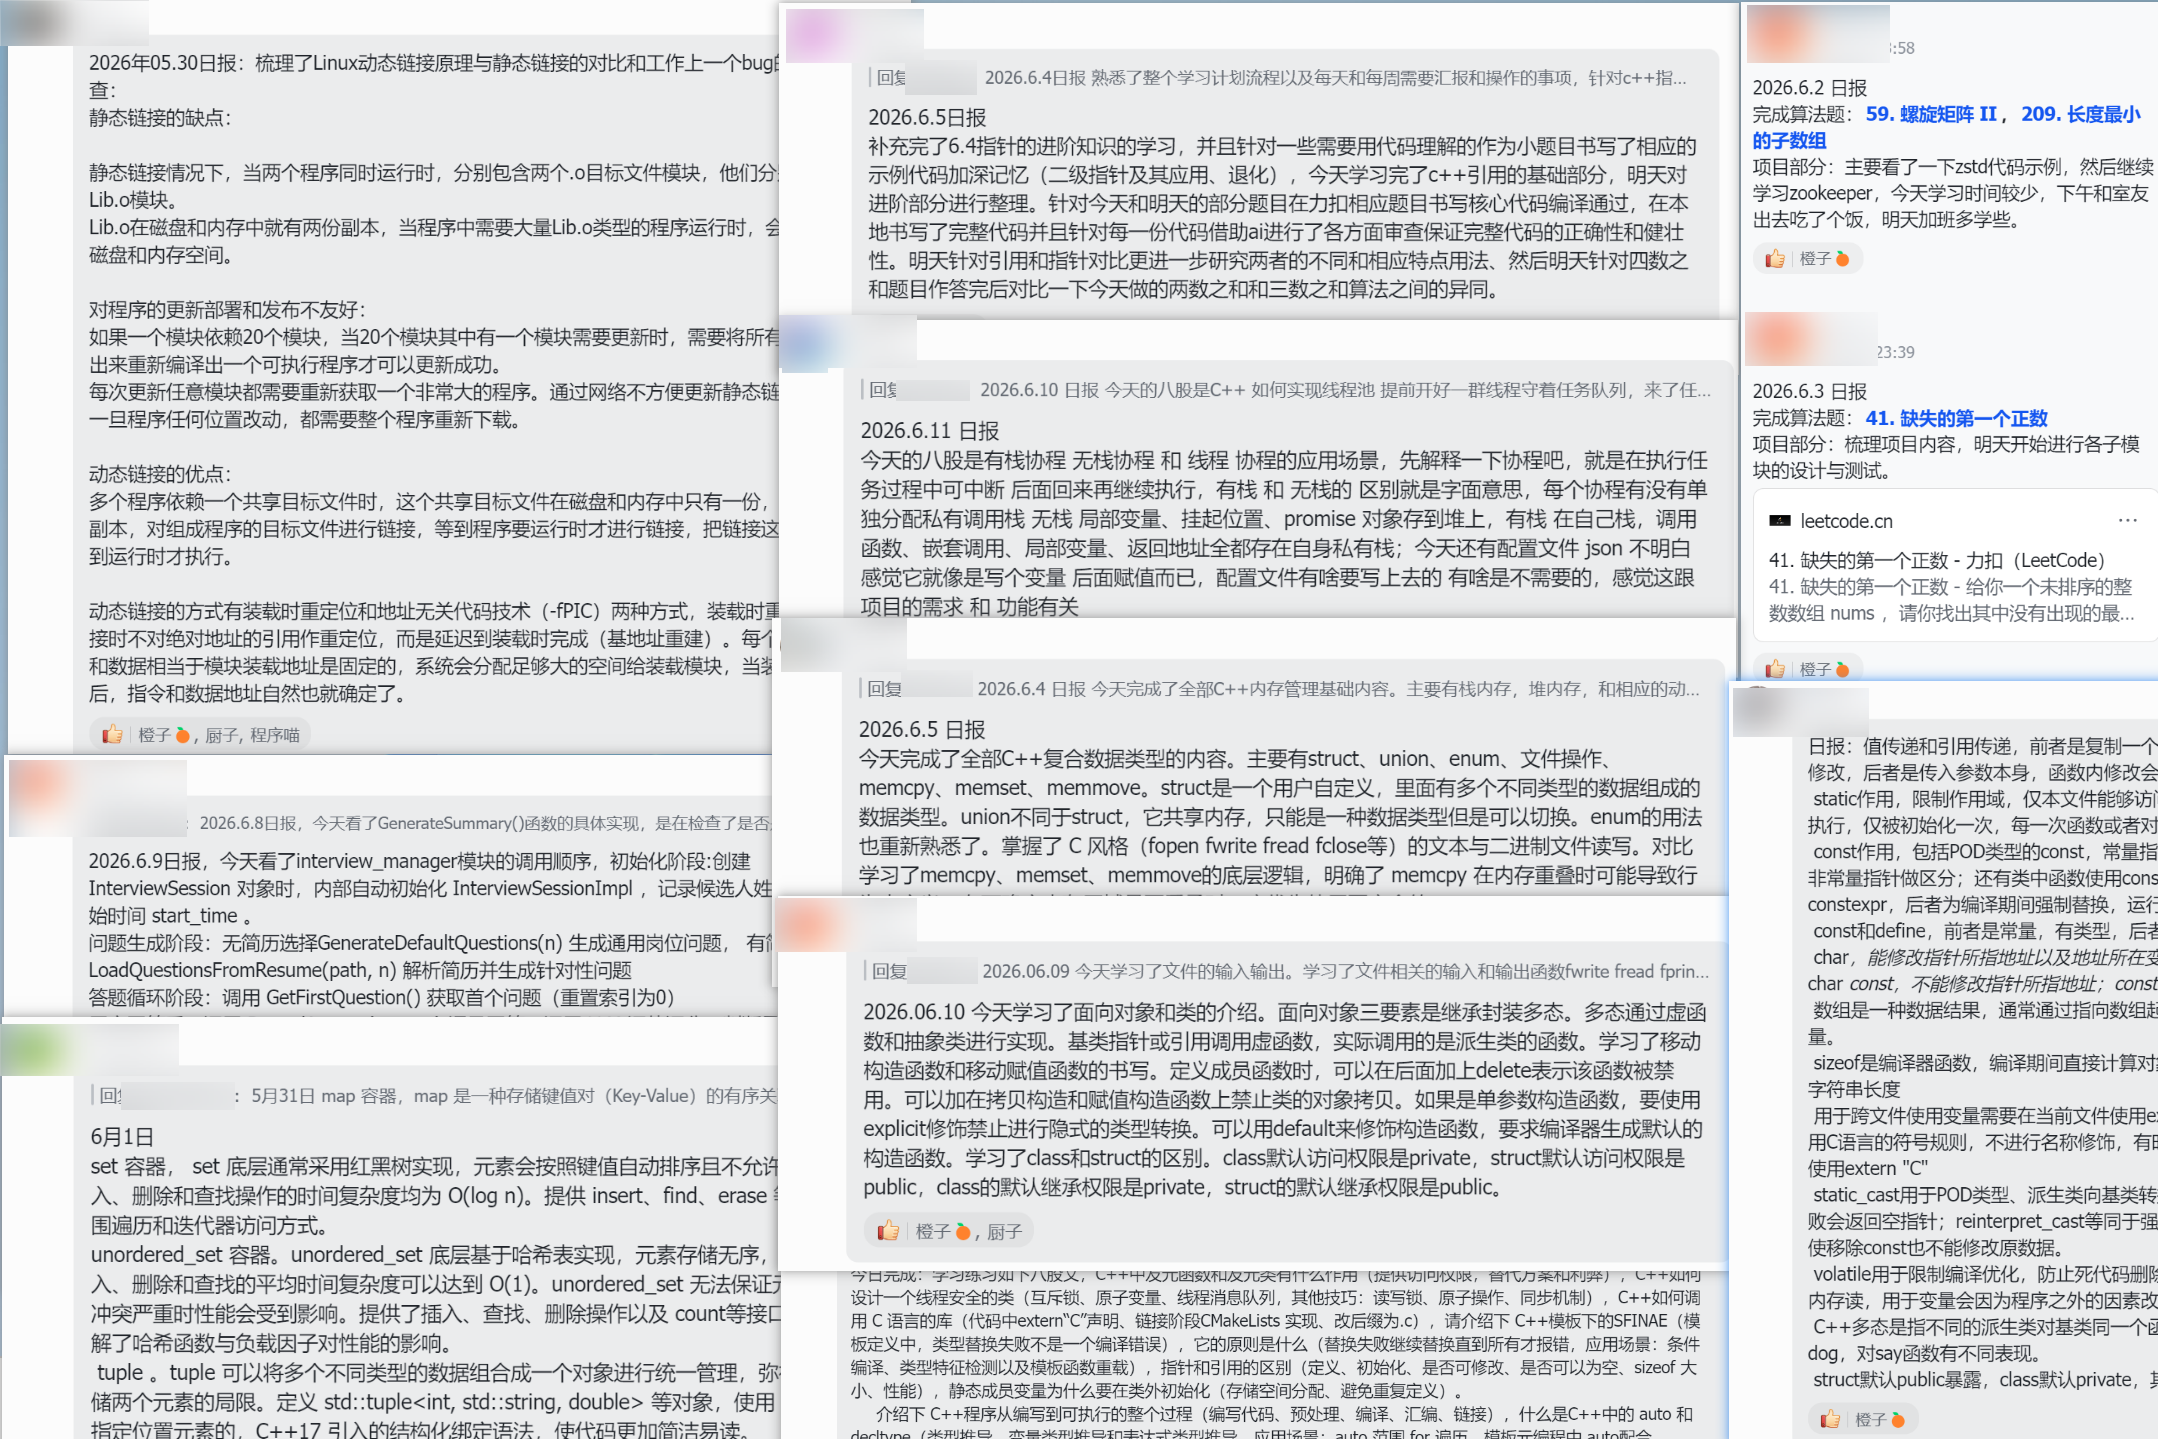Screen dimensions: 2158x1439
Task: Click the heading text 6月1日
Action: pos(122,1137)
